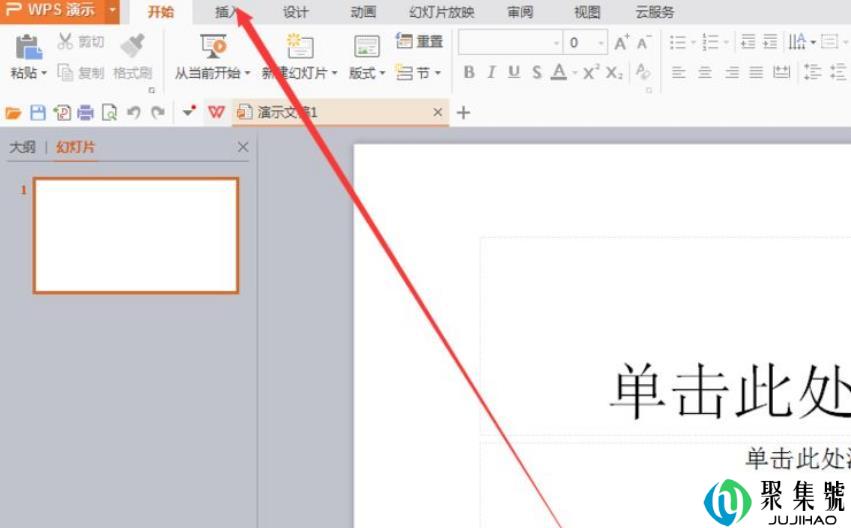Click the increase font size icon

pyautogui.click(x=622, y=42)
